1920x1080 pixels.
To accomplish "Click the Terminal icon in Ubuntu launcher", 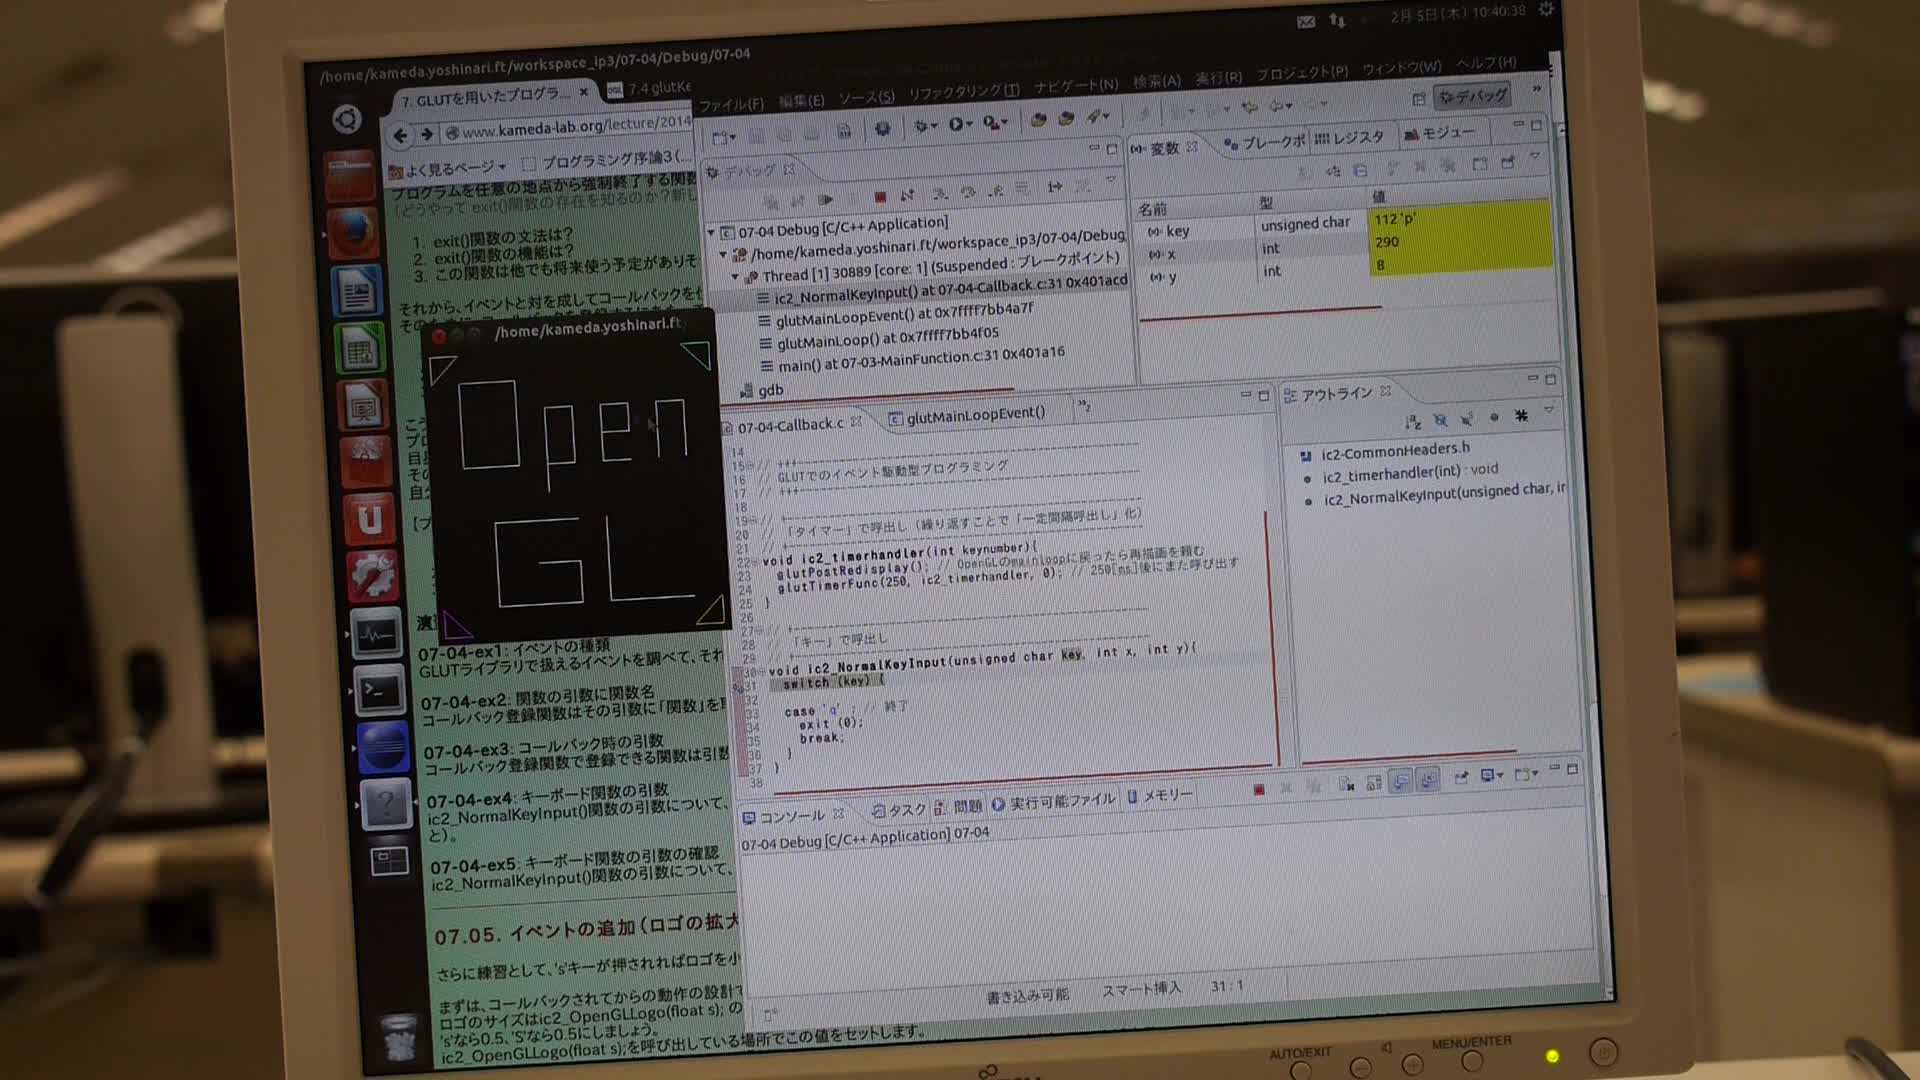I will 381,690.
